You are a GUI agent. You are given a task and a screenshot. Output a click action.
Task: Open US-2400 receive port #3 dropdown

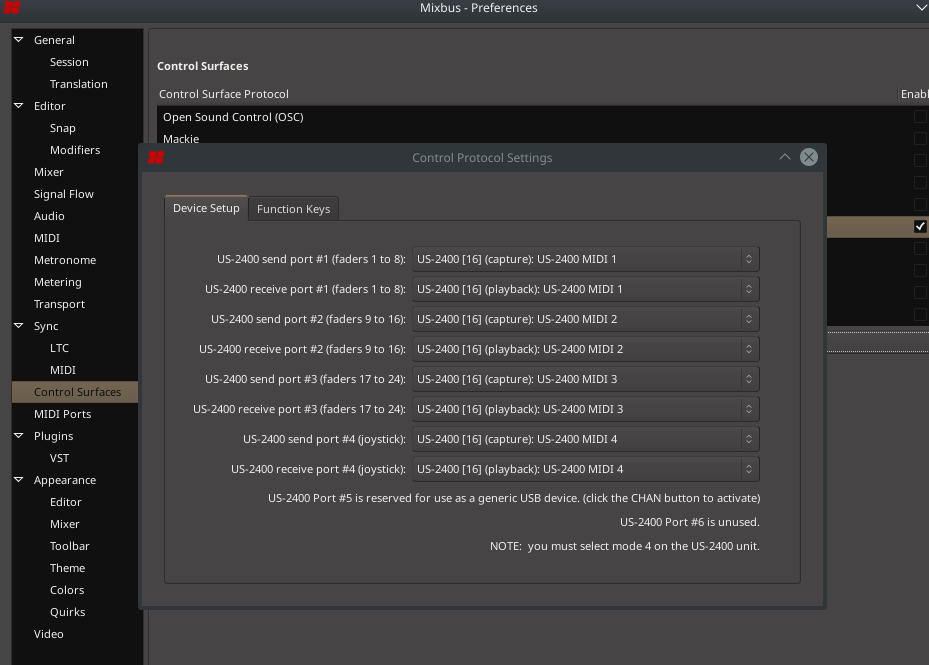[585, 409]
